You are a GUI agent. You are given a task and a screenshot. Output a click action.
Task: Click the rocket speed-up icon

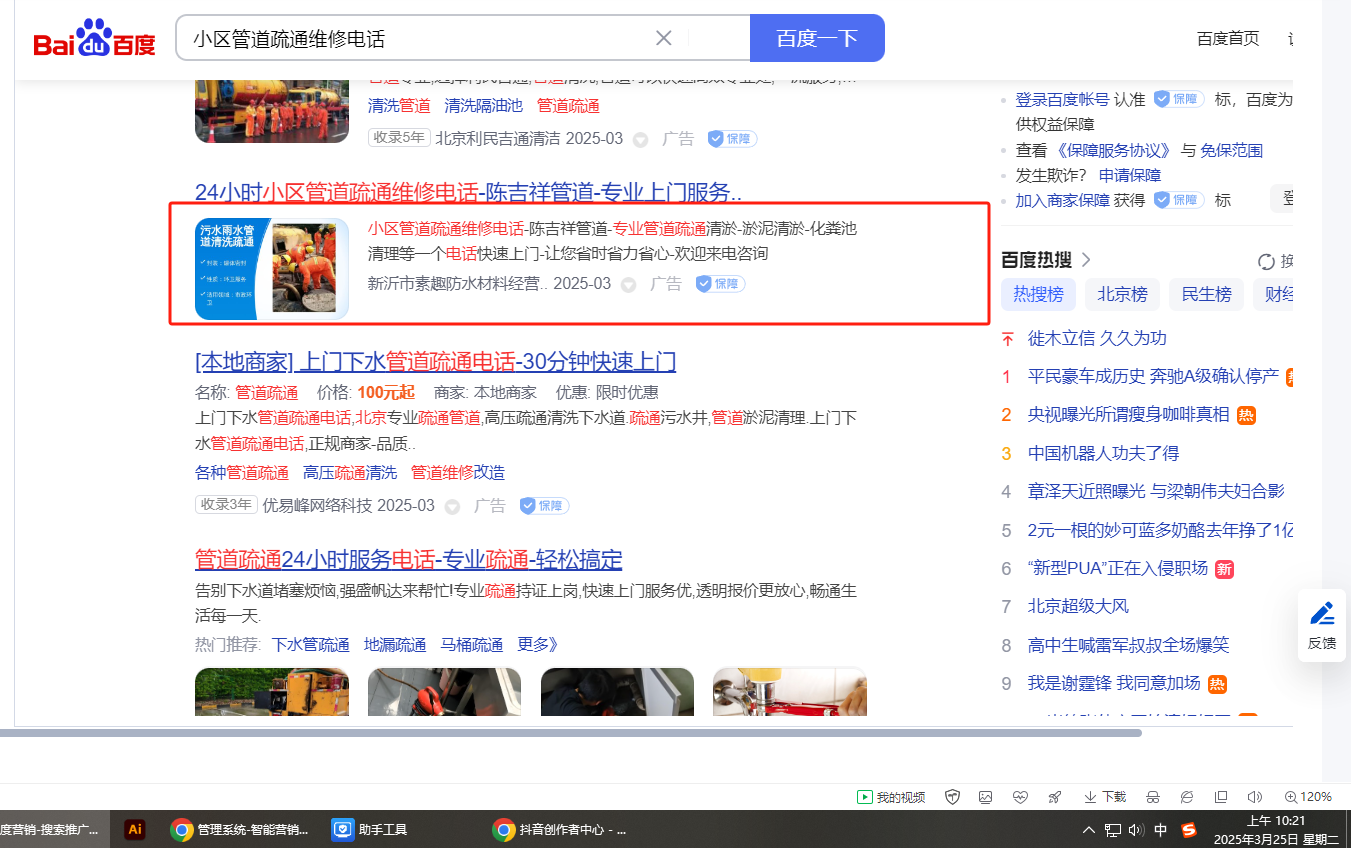click(x=1054, y=797)
